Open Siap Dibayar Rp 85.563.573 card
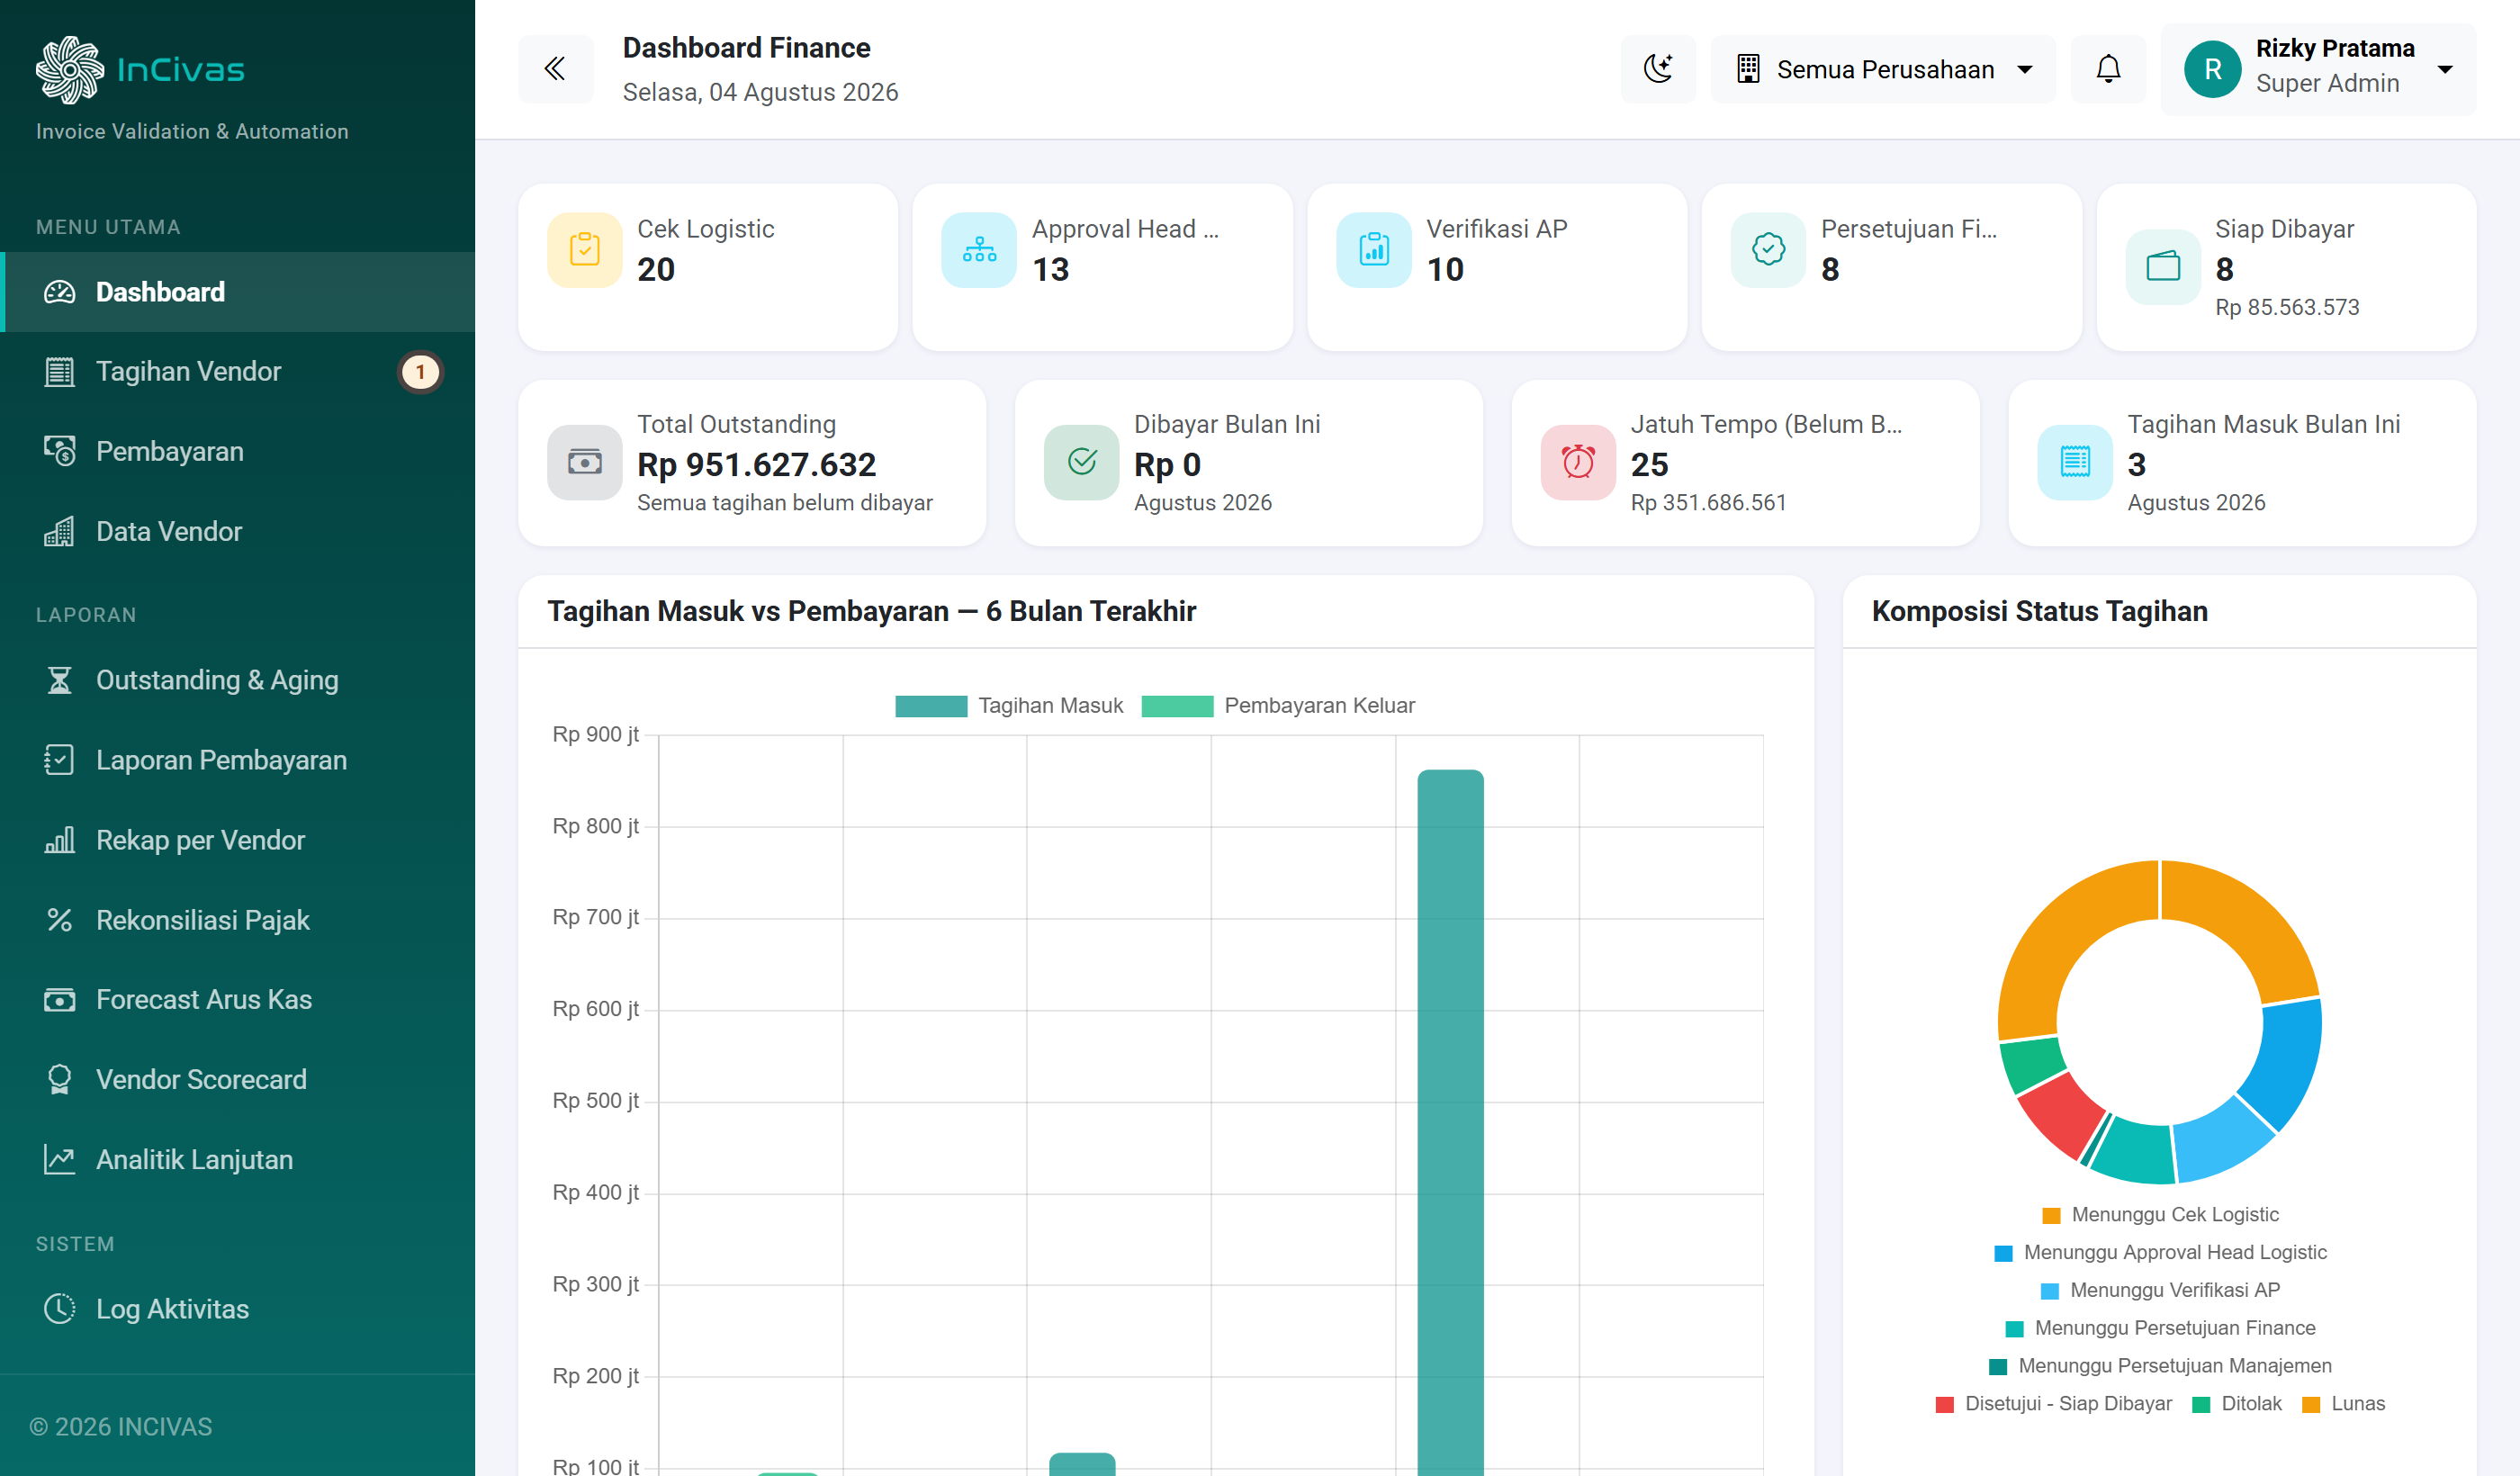This screenshot has height=1476, width=2520. [2286, 267]
